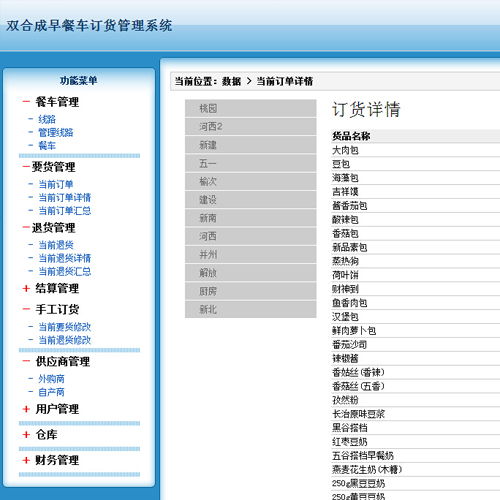
Task: Select the 解放 route tab
Action: tap(251, 273)
